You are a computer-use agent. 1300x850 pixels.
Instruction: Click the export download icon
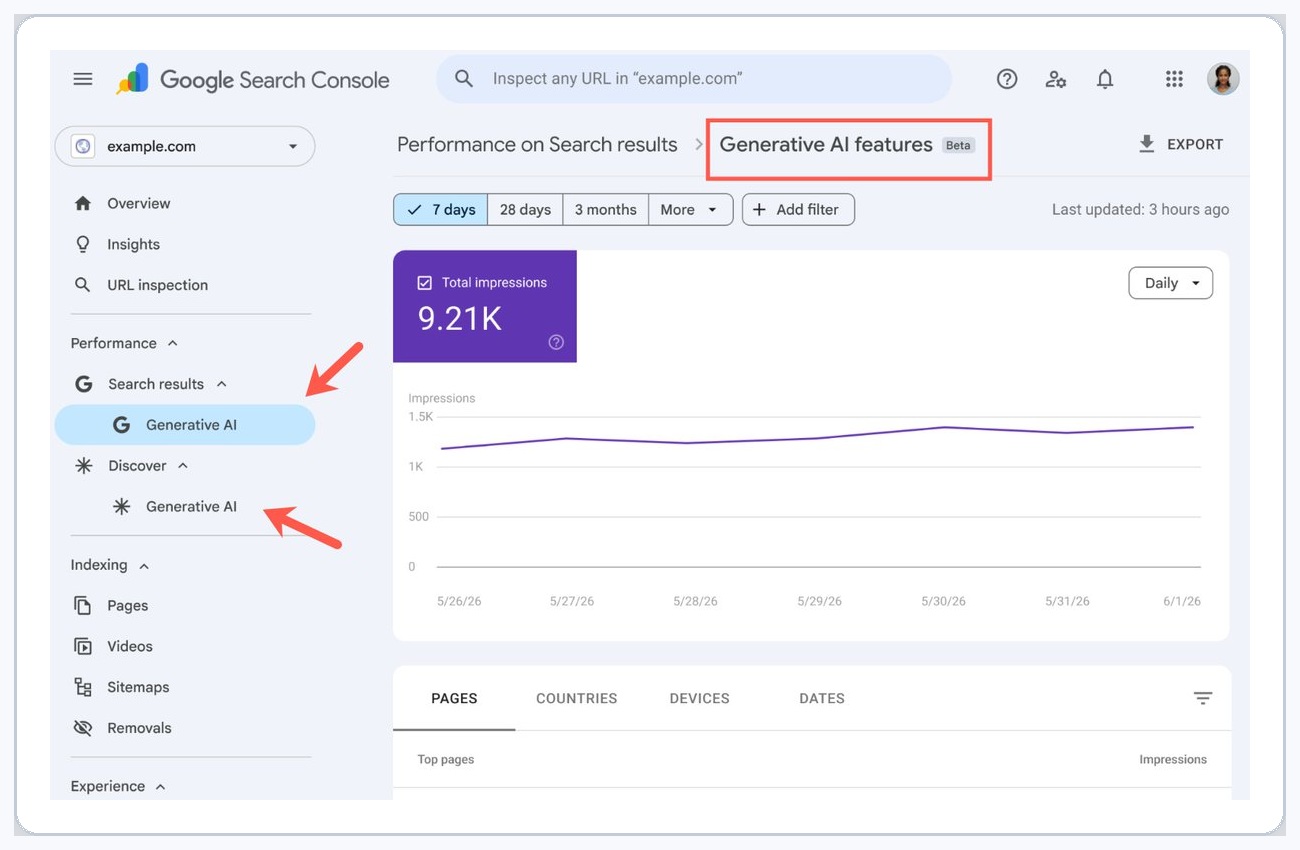coord(1146,144)
